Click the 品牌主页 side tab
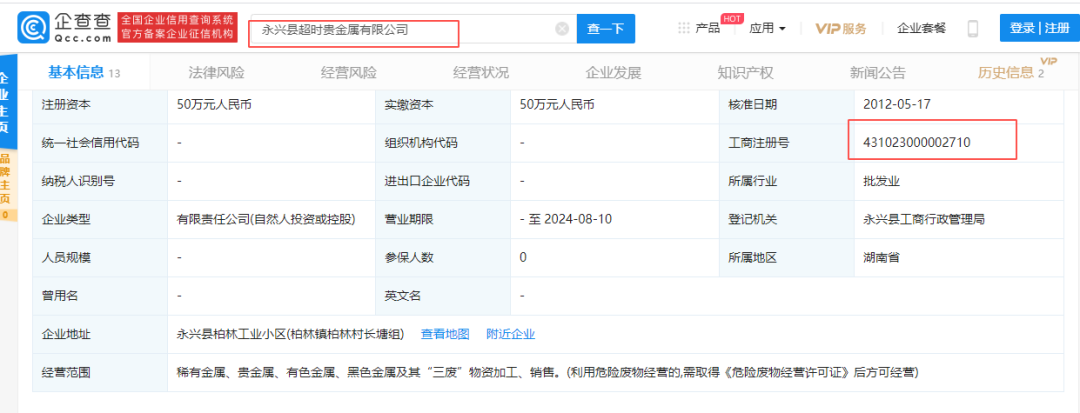 click(x=6, y=185)
